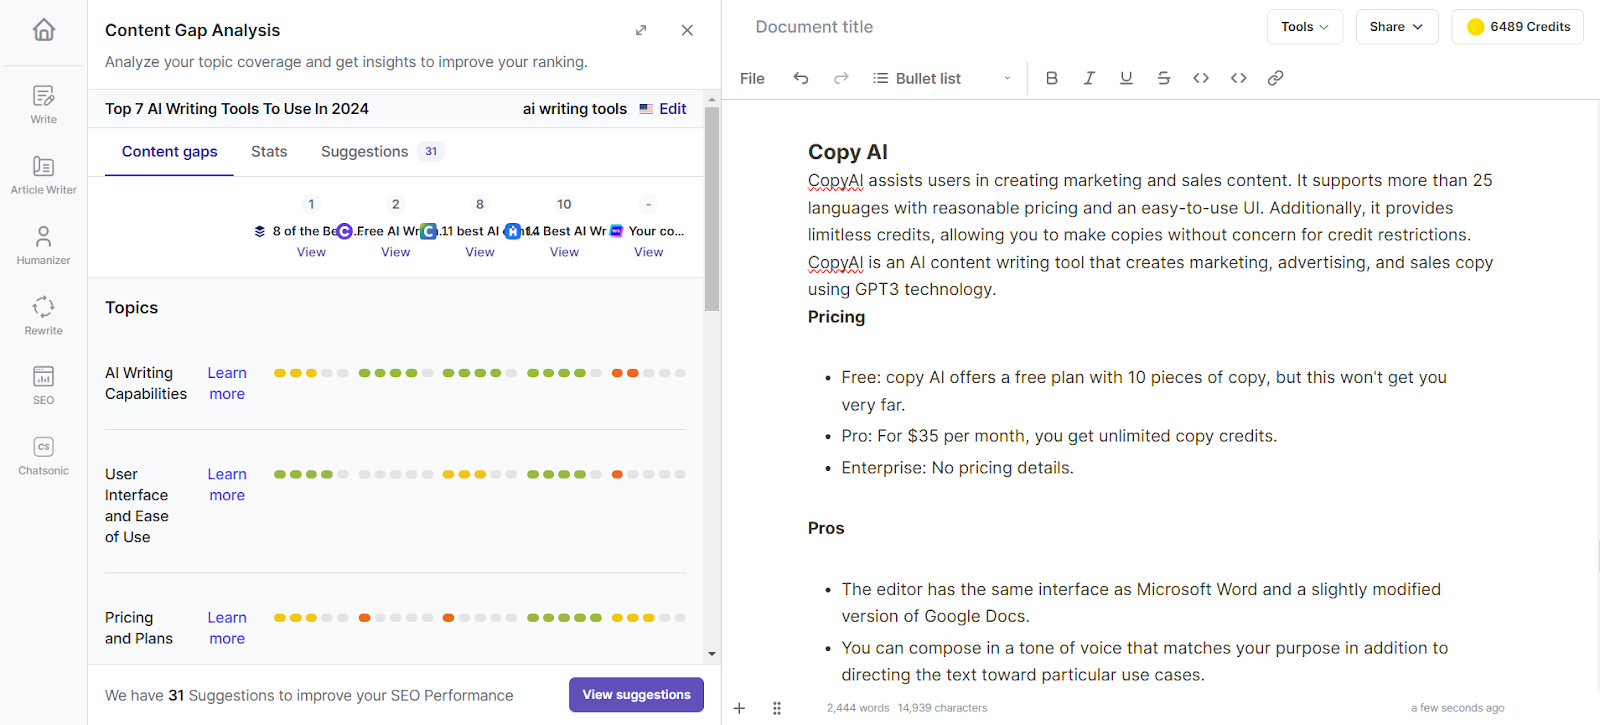The image size is (1600, 725).
Task: Switch to the Suggestions tab
Action: click(x=365, y=152)
